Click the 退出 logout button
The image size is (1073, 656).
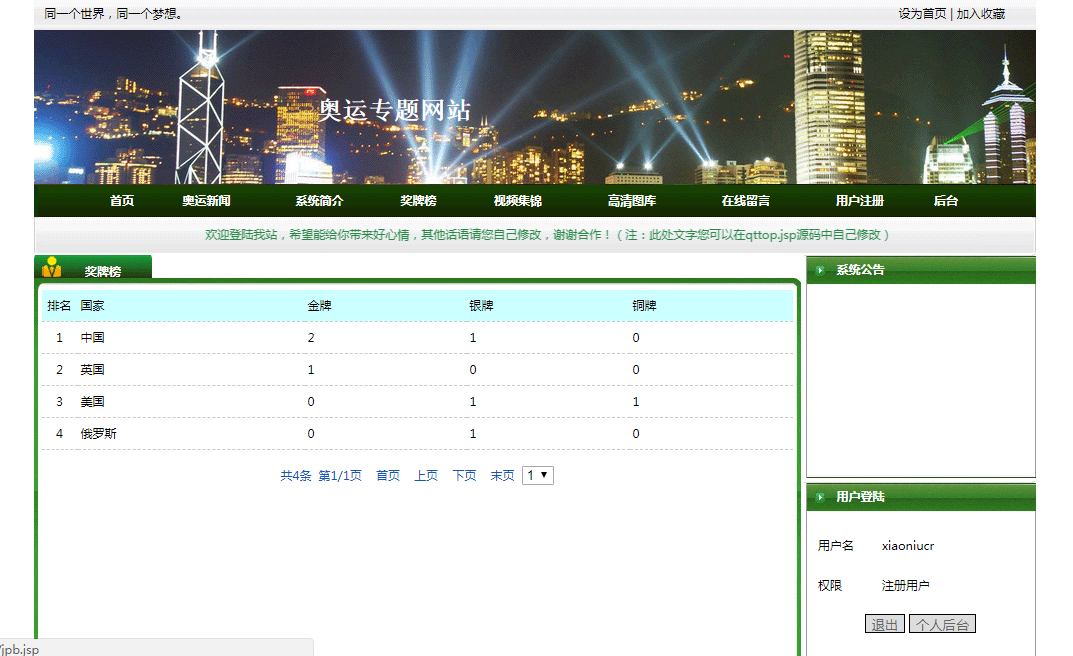[x=885, y=624]
